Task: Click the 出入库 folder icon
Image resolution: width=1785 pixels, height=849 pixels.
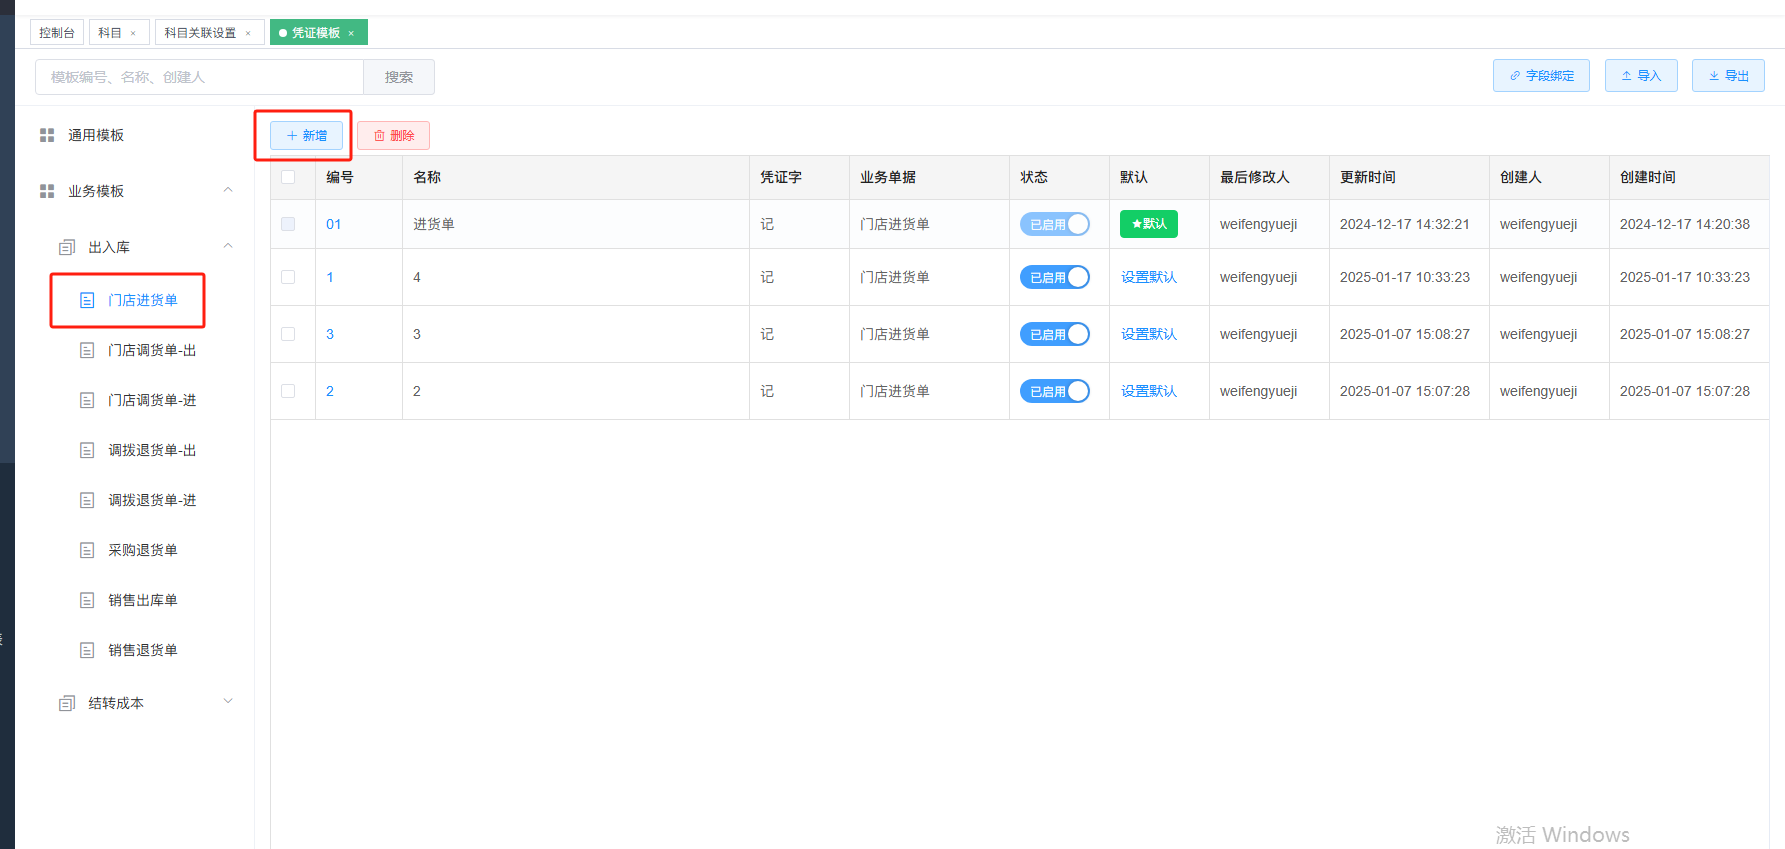Action: click(x=67, y=247)
